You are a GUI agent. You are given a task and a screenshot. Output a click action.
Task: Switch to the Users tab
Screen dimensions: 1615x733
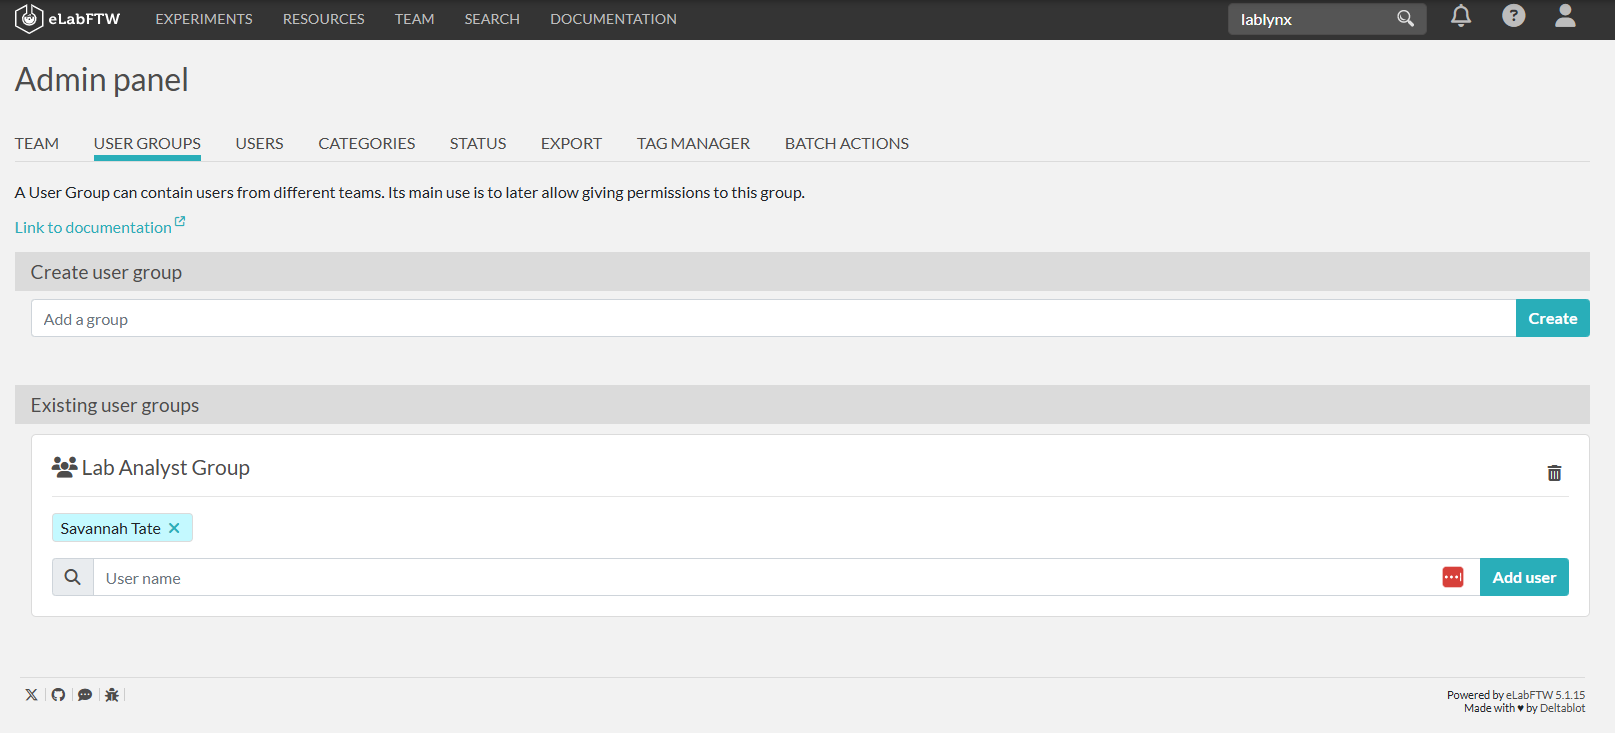coord(259,144)
